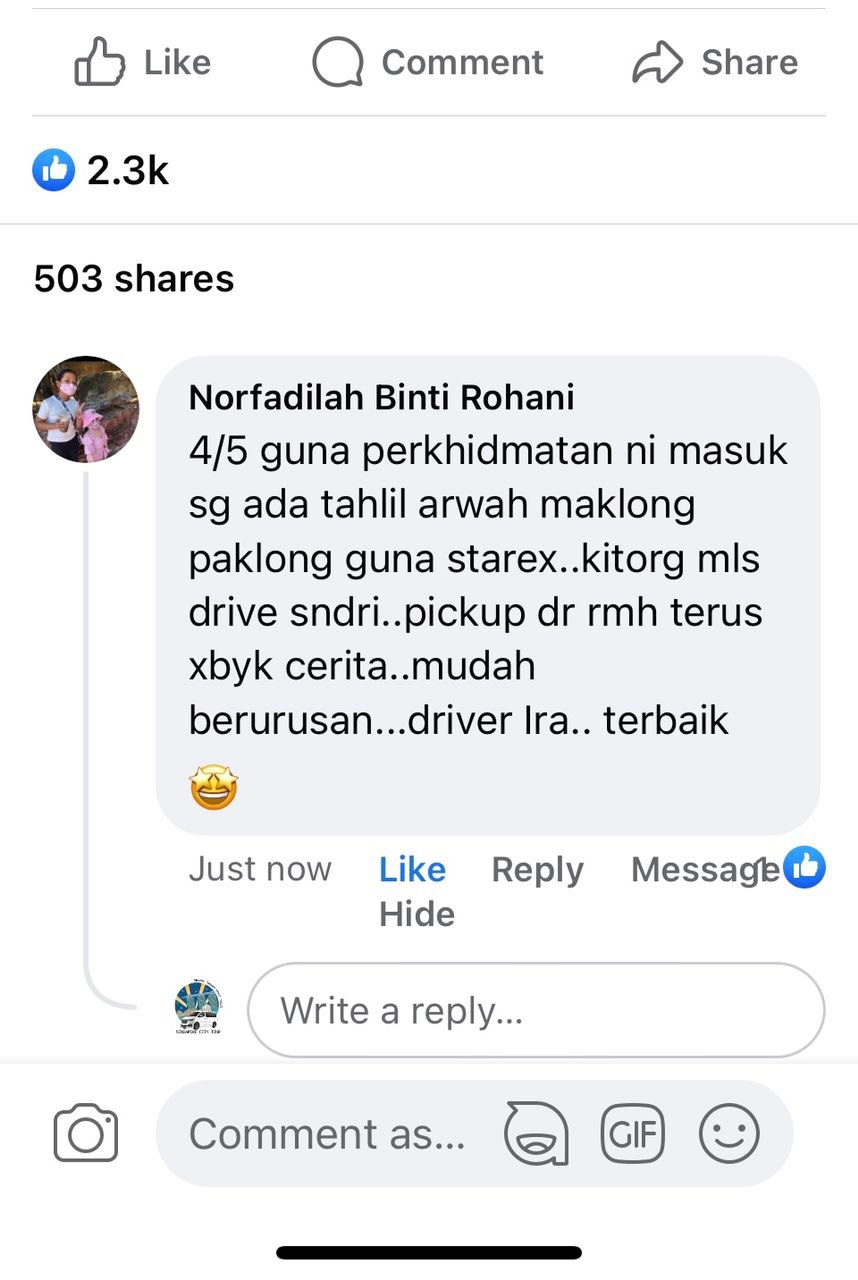Tap the Like button label

tap(177, 62)
